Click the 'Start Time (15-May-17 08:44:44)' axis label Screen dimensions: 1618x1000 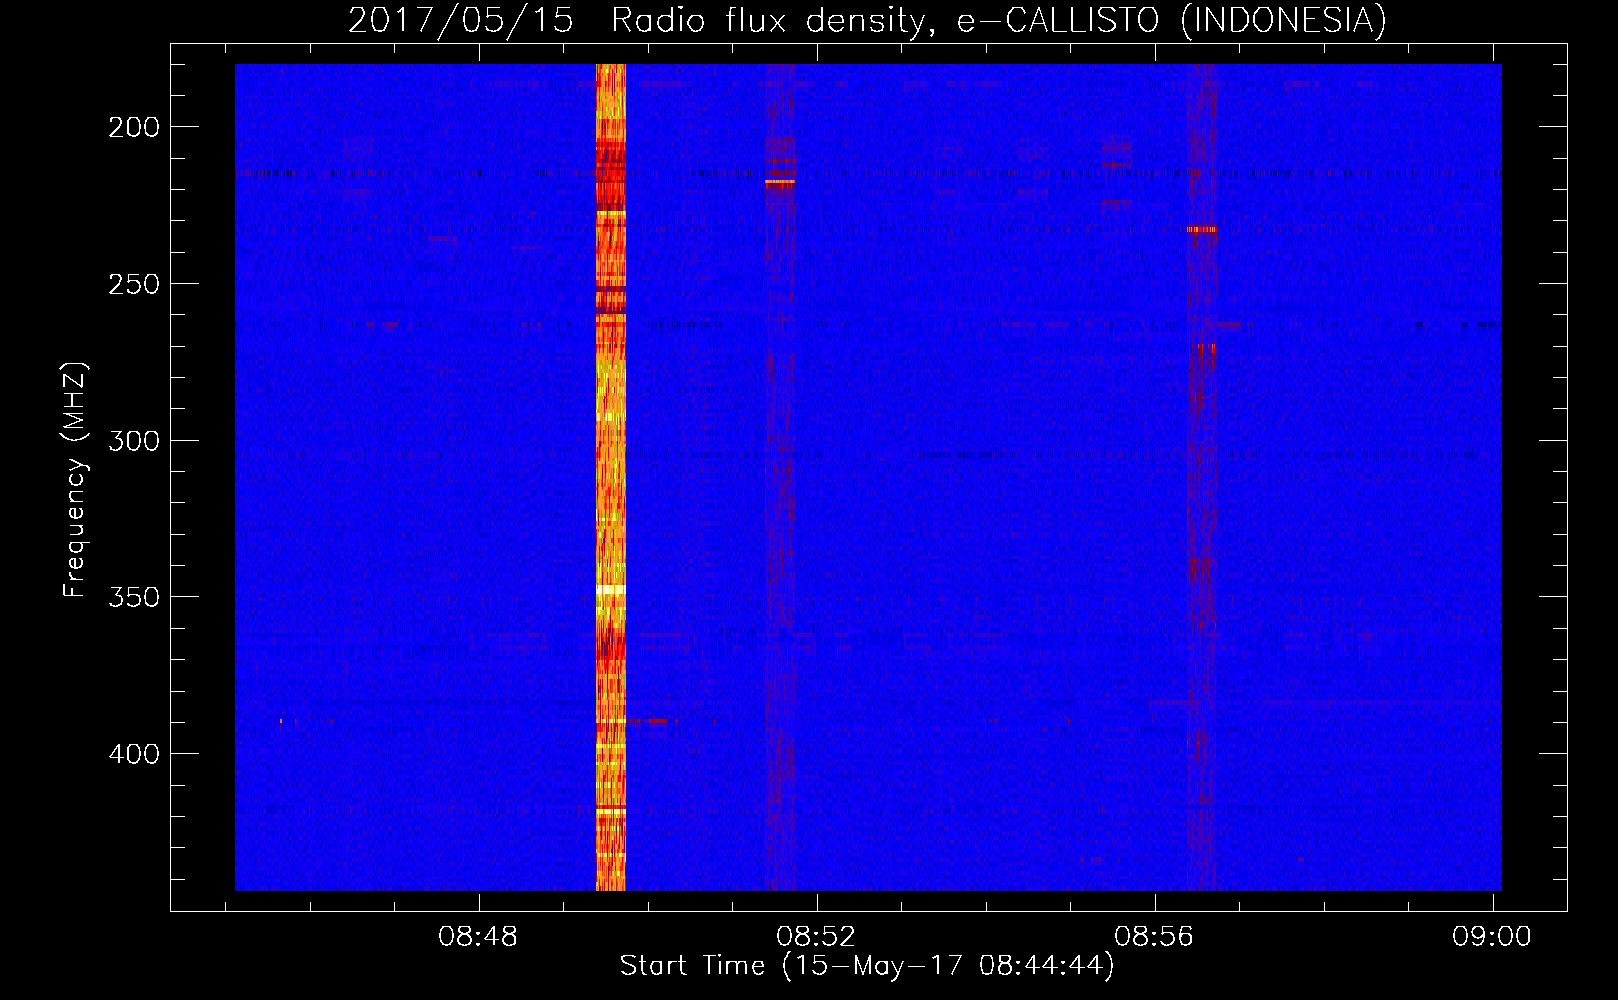tap(867, 966)
